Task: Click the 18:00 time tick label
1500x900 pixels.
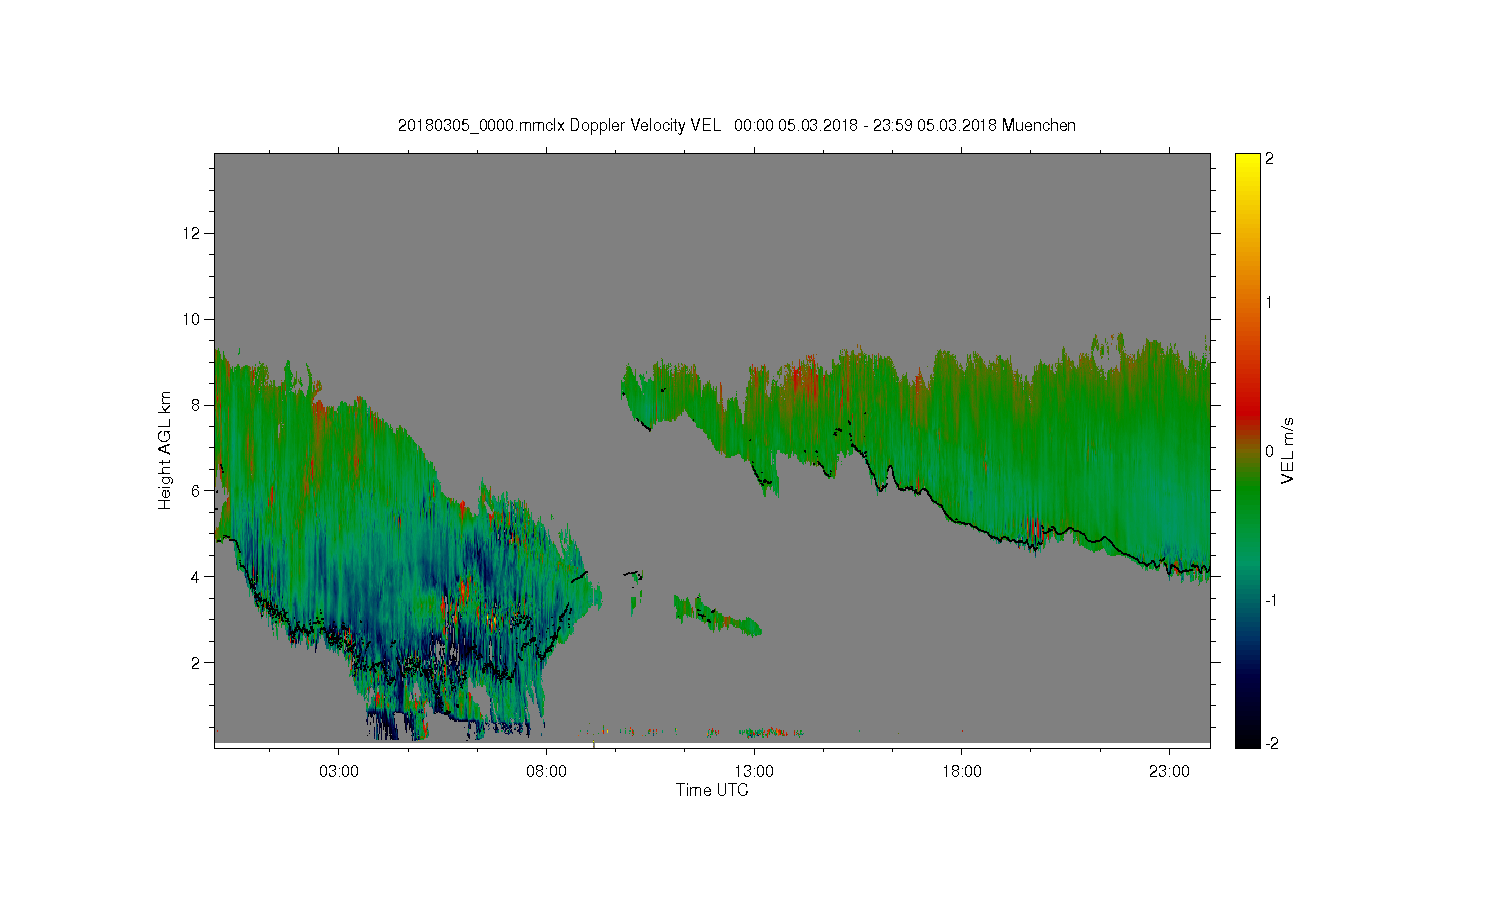Action: tap(962, 772)
